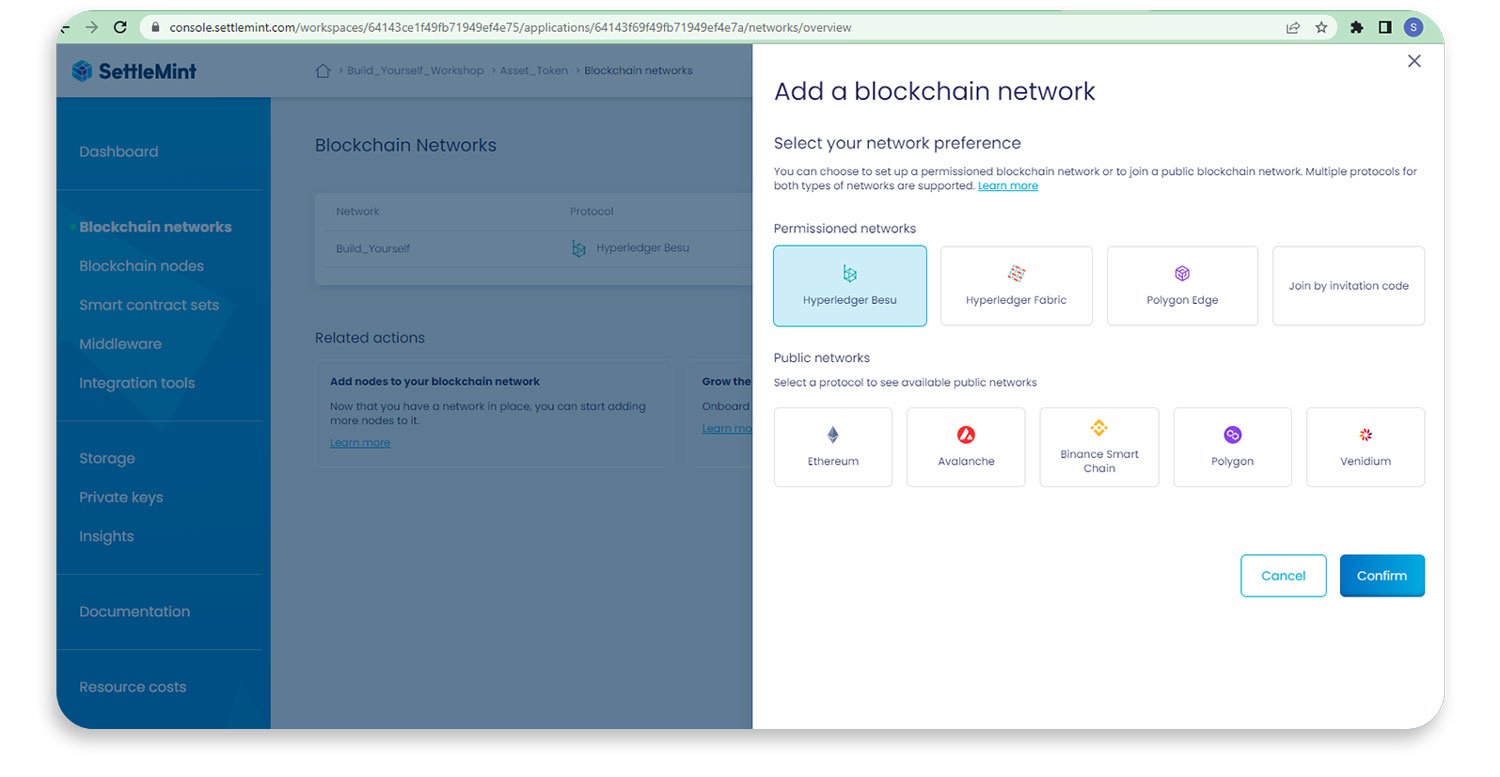Click the Cancel button
Image resolution: width=1500 pixels, height=777 pixels.
[1283, 576]
